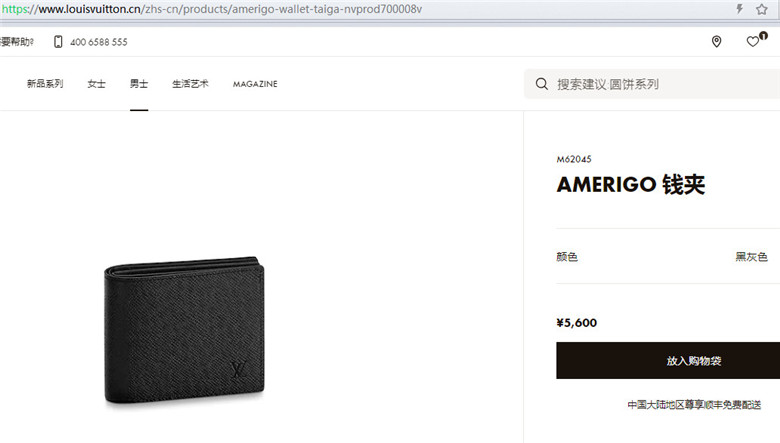
Task: Open the 生活艺术 menu
Action: [190, 84]
